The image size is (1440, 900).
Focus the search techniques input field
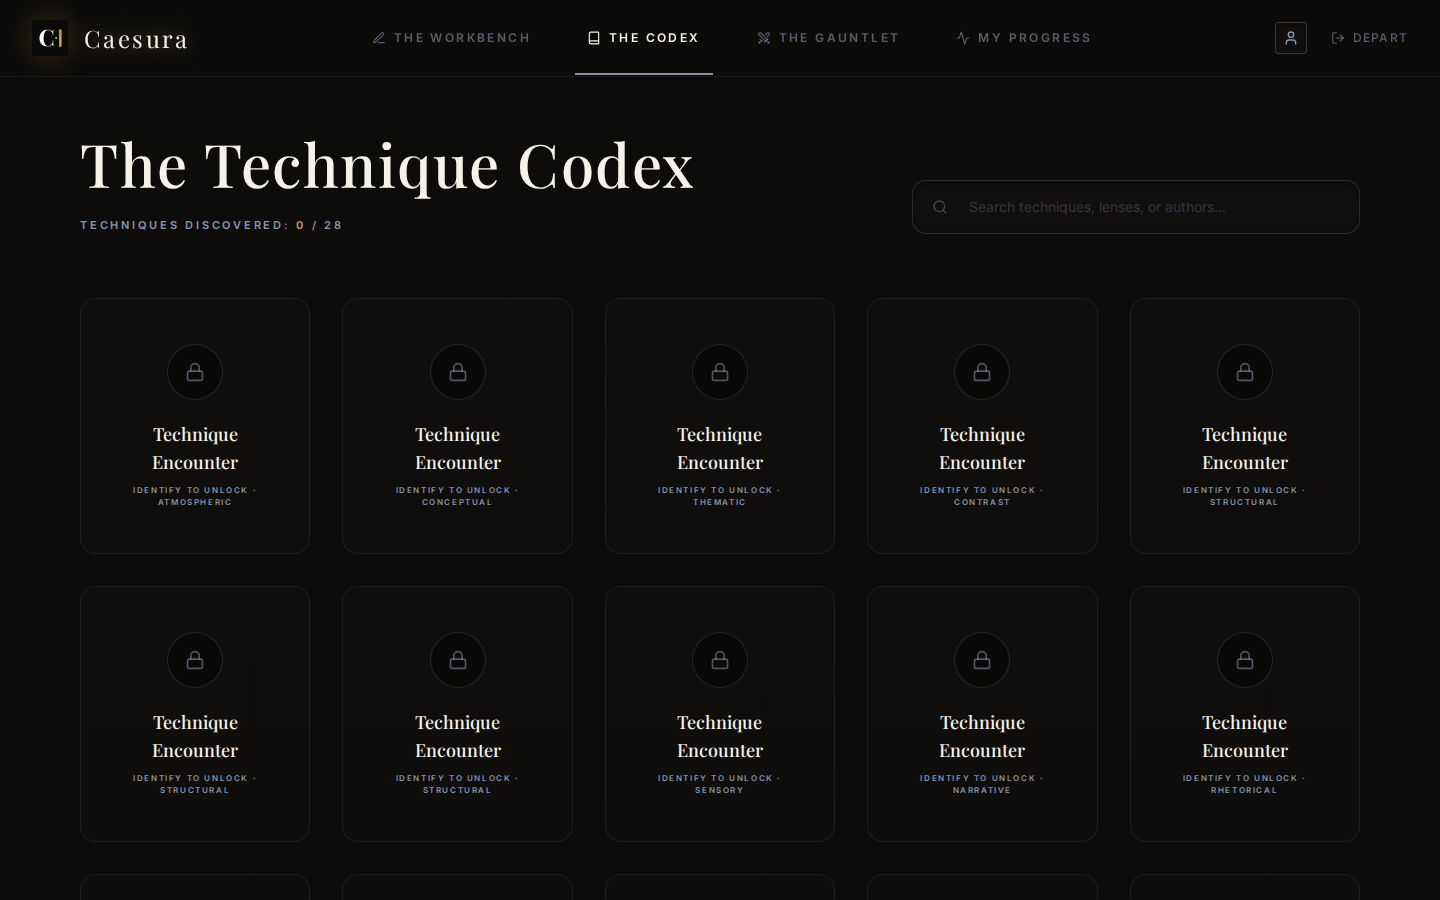pos(1136,207)
